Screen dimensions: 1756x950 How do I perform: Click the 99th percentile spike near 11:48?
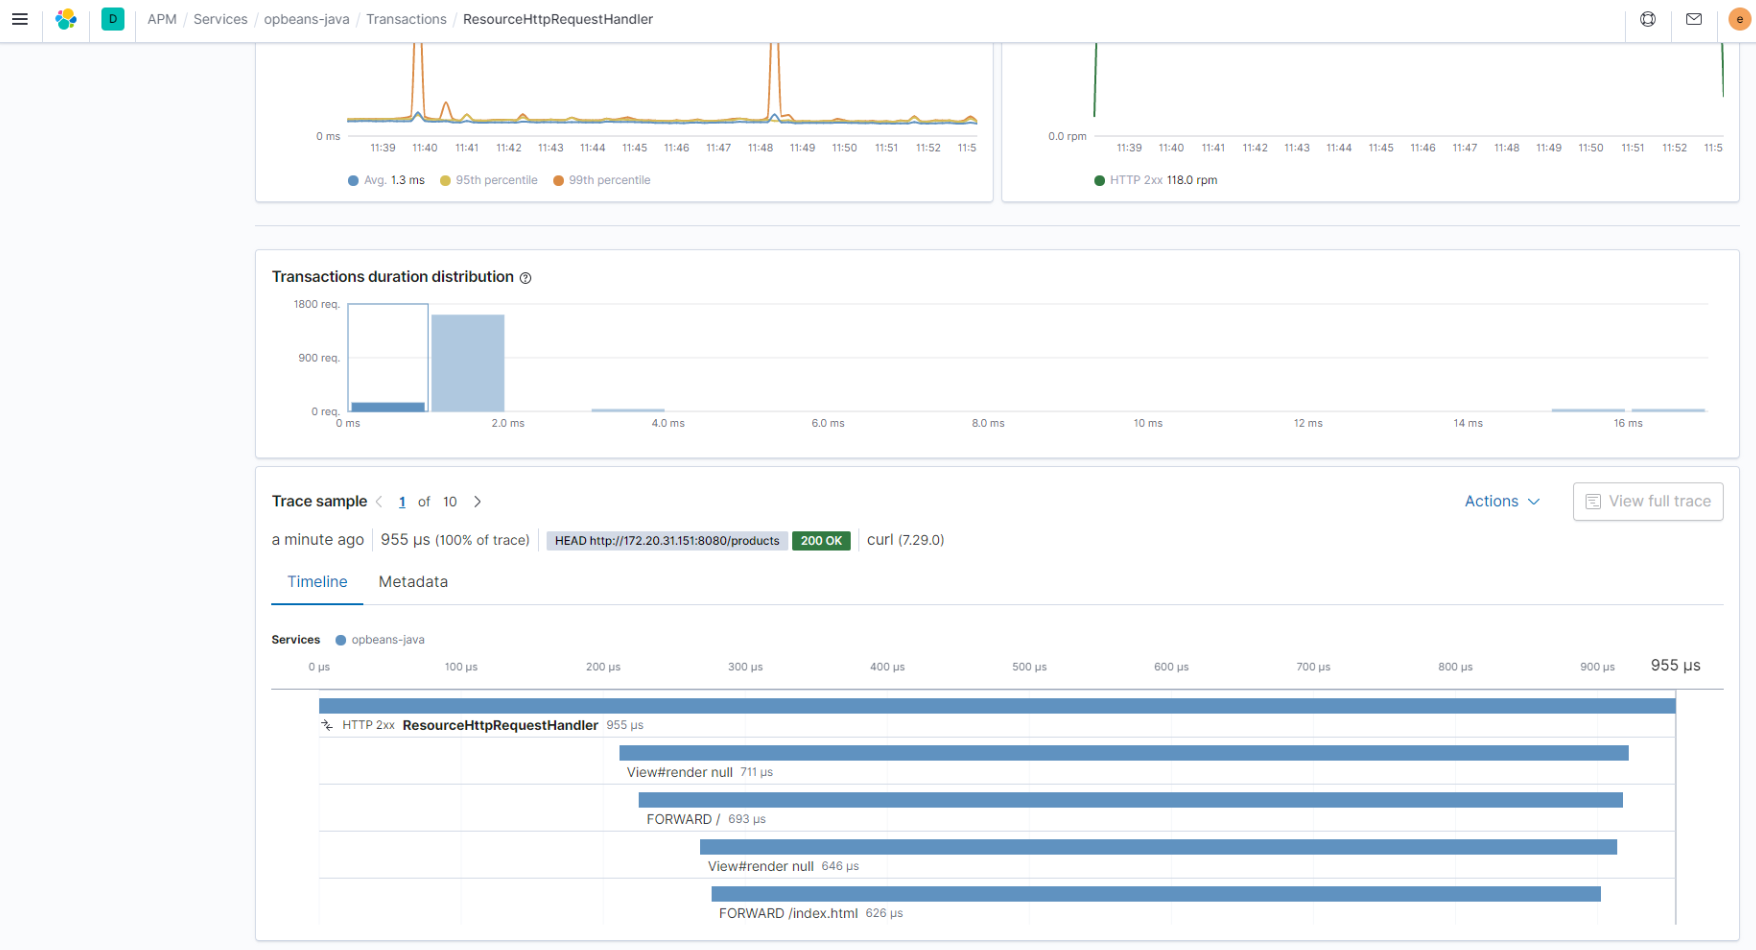pos(775,80)
